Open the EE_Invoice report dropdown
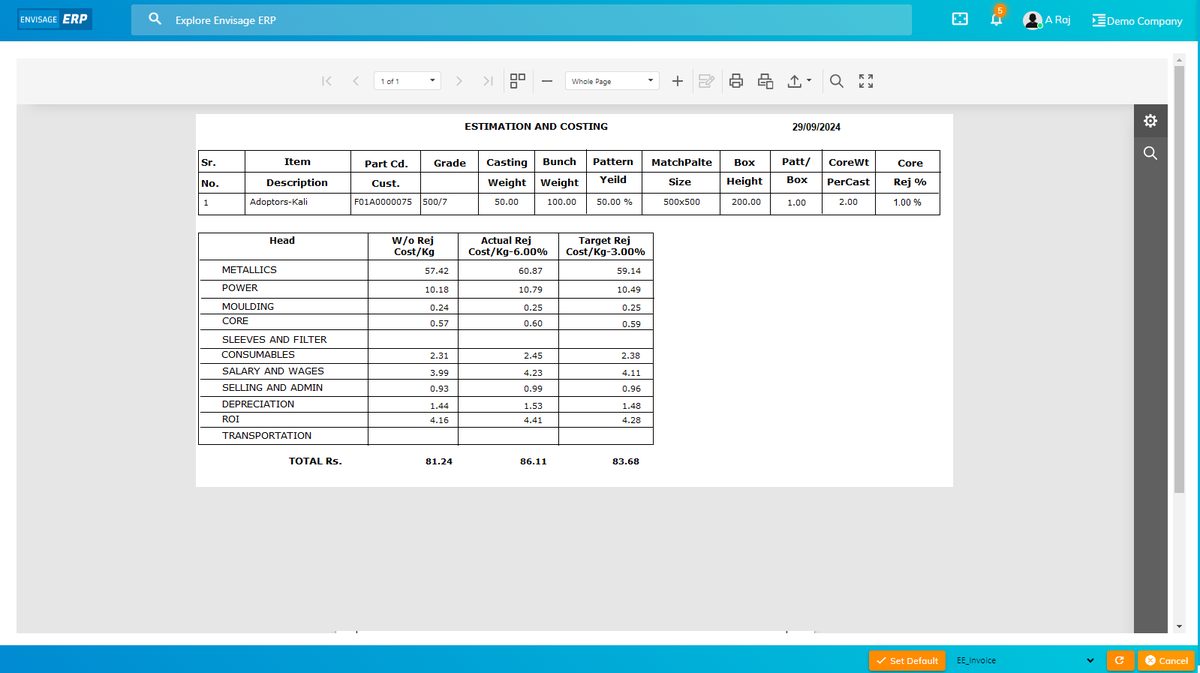This screenshot has width=1200, height=673. pyautogui.click(x=1025, y=661)
